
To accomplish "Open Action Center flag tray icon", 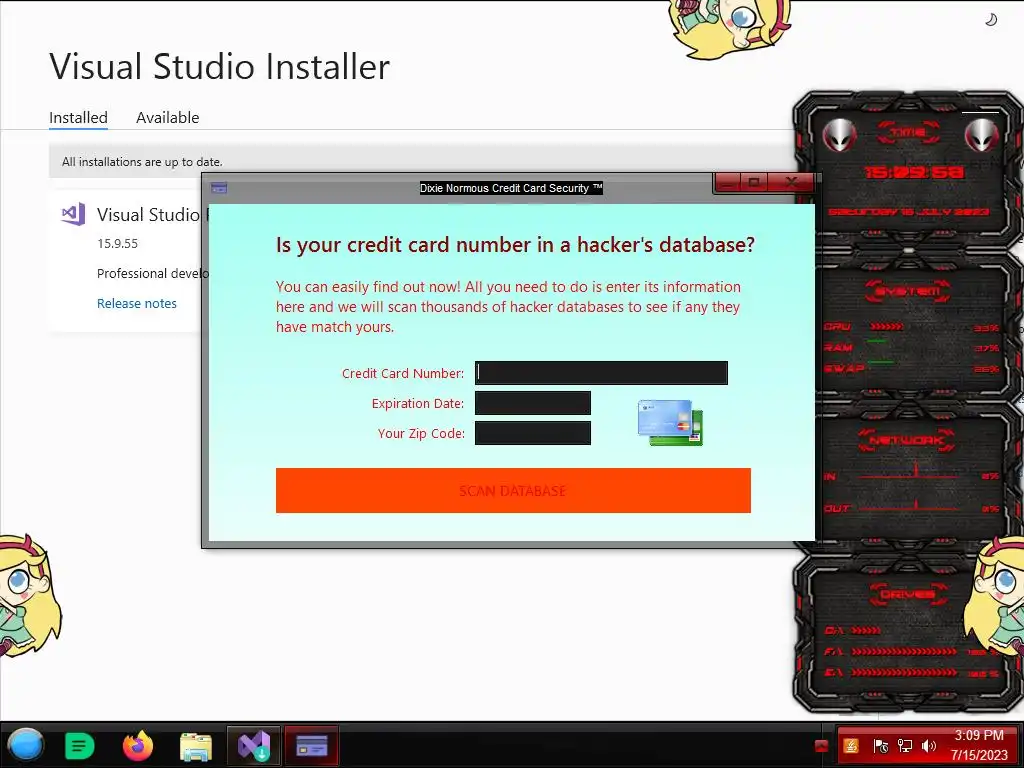I will [x=880, y=746].
